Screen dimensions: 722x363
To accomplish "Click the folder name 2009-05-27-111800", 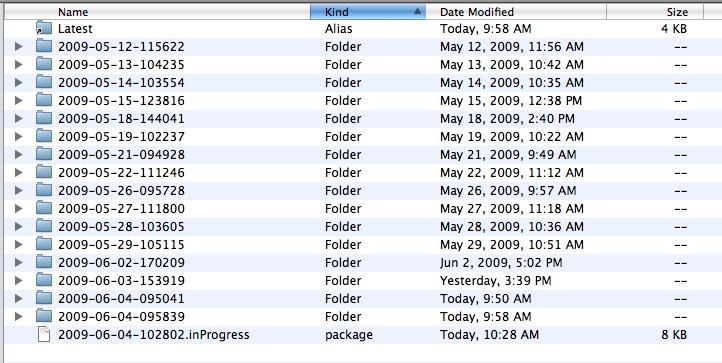I will click(x=121, y=208).
